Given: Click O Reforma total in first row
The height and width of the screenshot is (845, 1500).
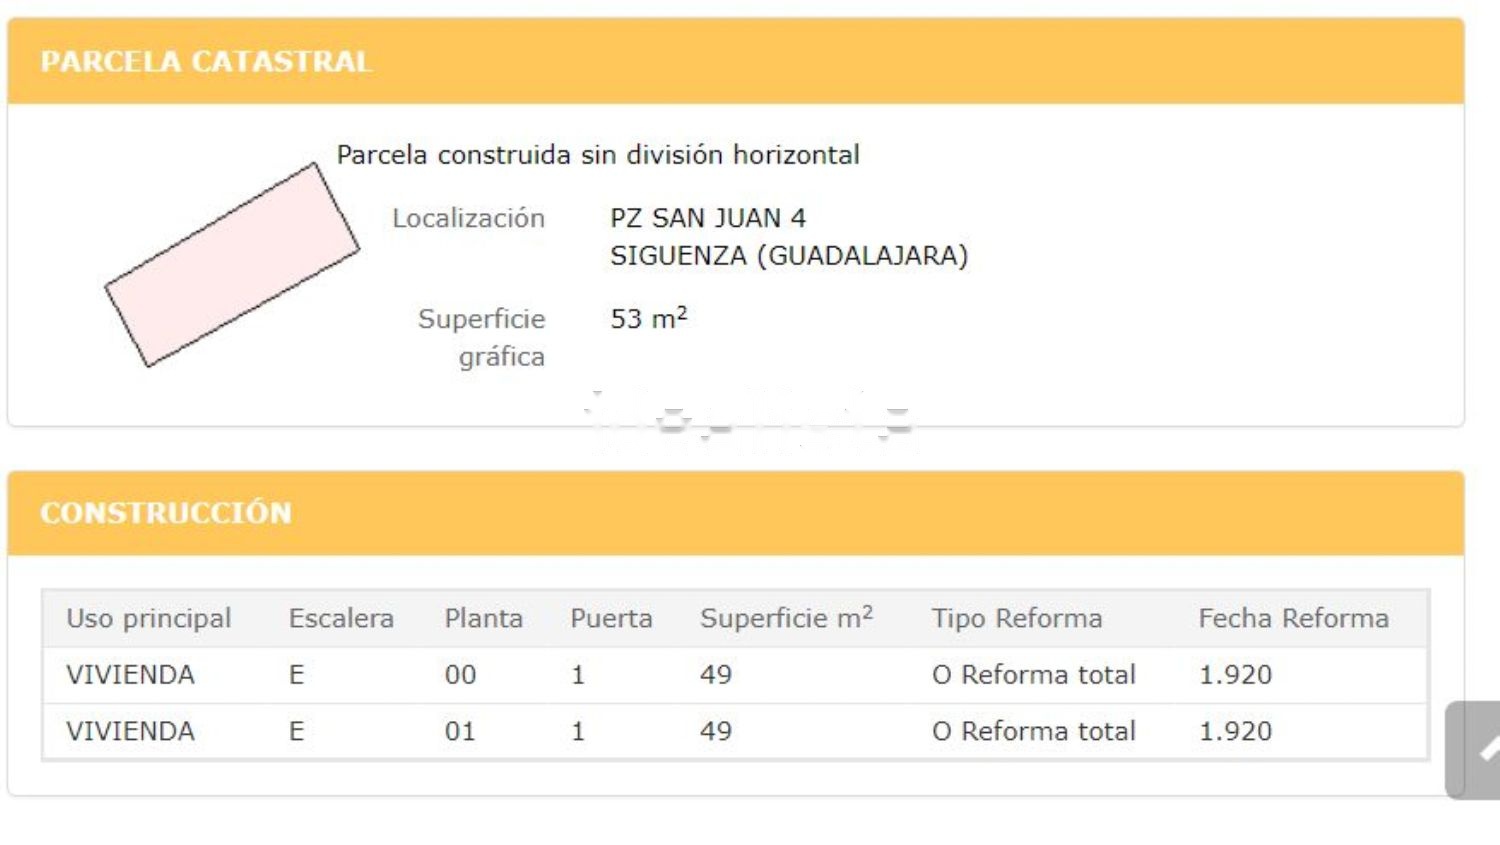Looking at the screenshot, I should [x=1034, y=675].
